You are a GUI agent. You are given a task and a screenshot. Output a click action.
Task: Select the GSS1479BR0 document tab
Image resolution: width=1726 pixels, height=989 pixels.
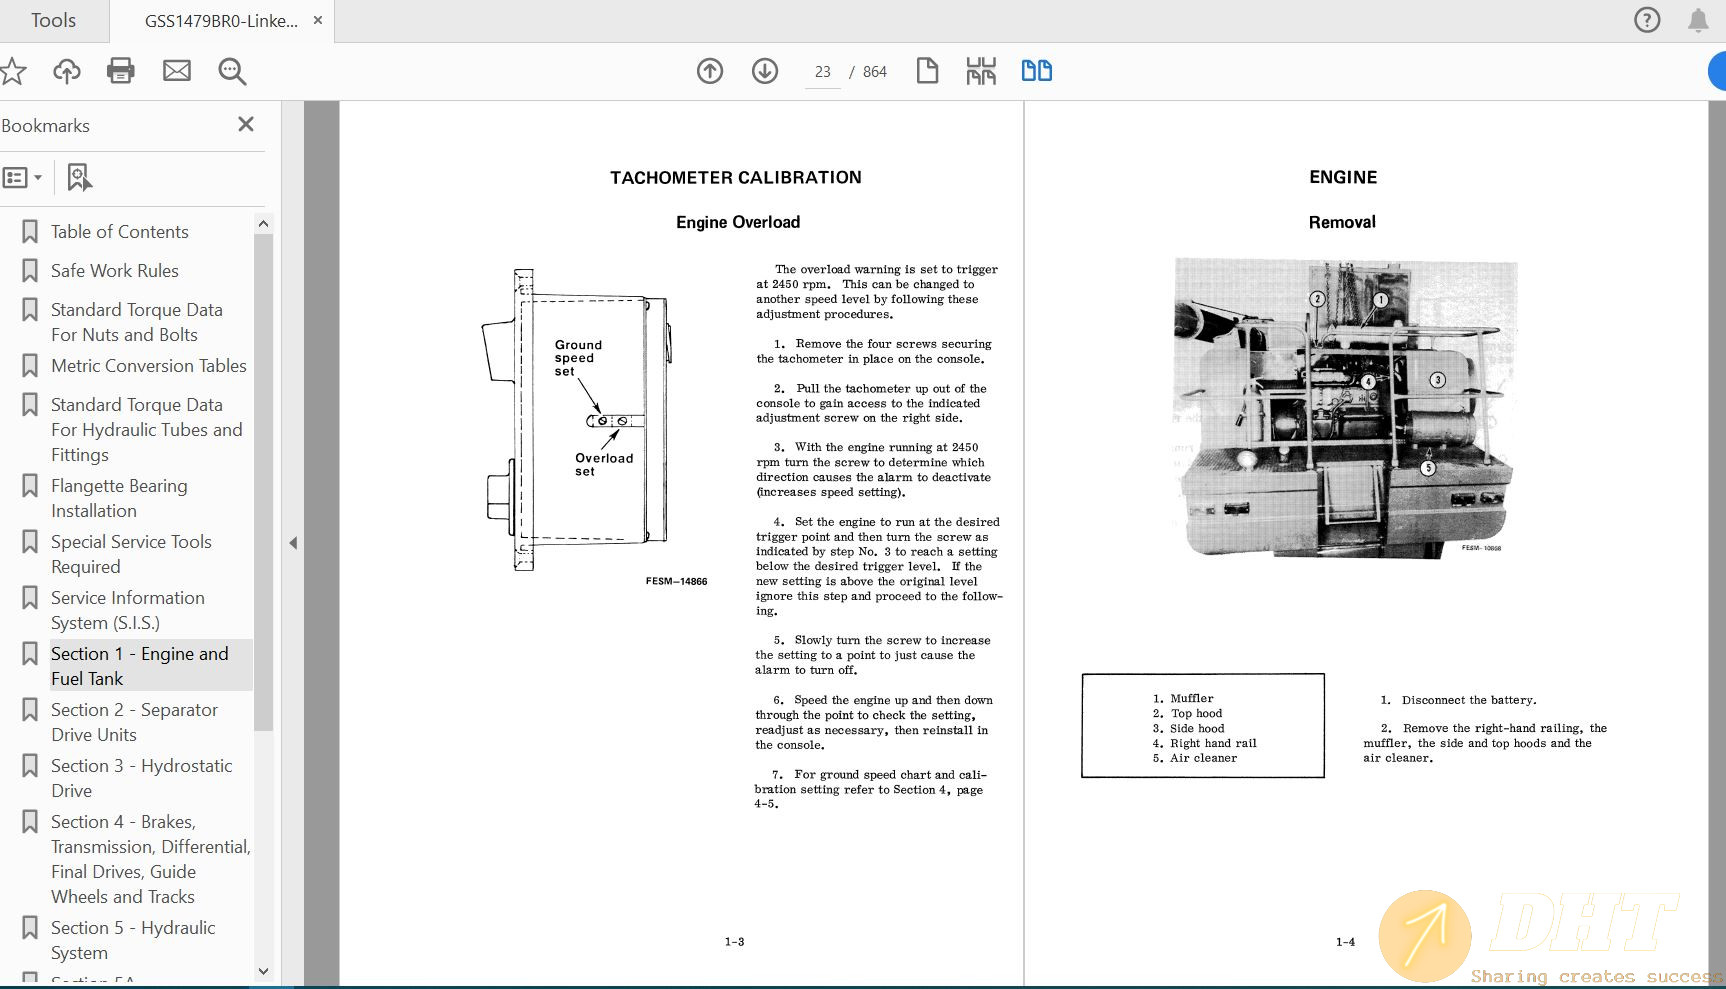(x=221, y=21)
